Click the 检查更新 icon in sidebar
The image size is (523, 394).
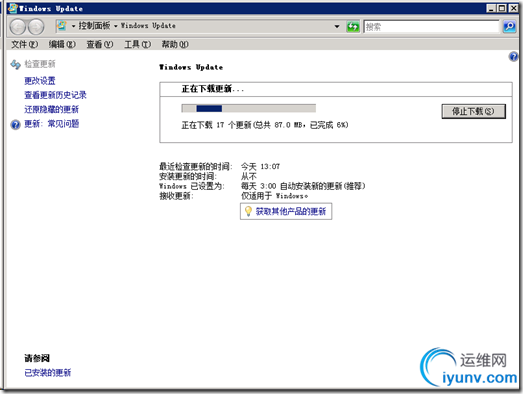(15, 64)
